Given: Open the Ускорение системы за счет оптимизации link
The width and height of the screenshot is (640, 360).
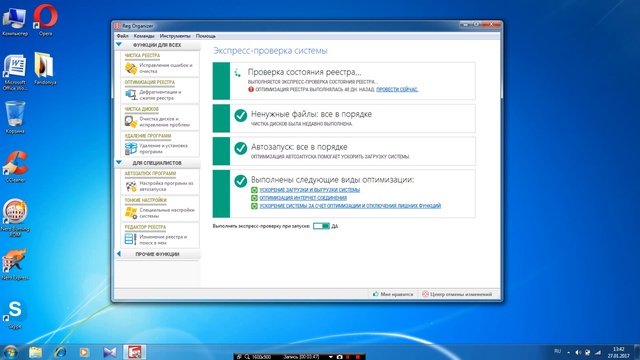Looking at the screenshot, I should pyautogui.click(x=350, y=206).
